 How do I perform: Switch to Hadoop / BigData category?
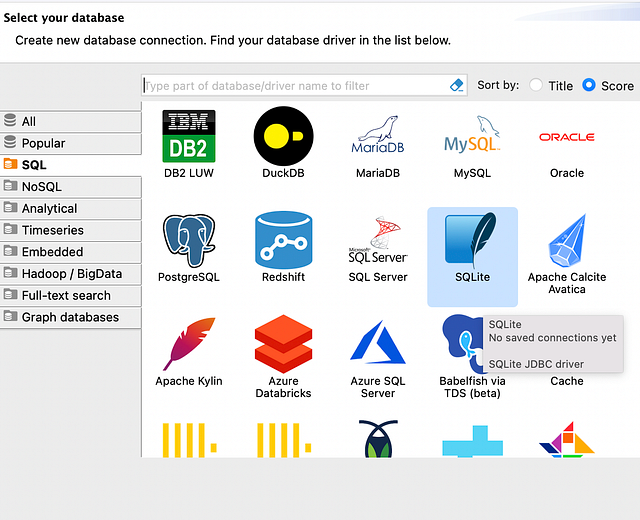tap(71, 273)
